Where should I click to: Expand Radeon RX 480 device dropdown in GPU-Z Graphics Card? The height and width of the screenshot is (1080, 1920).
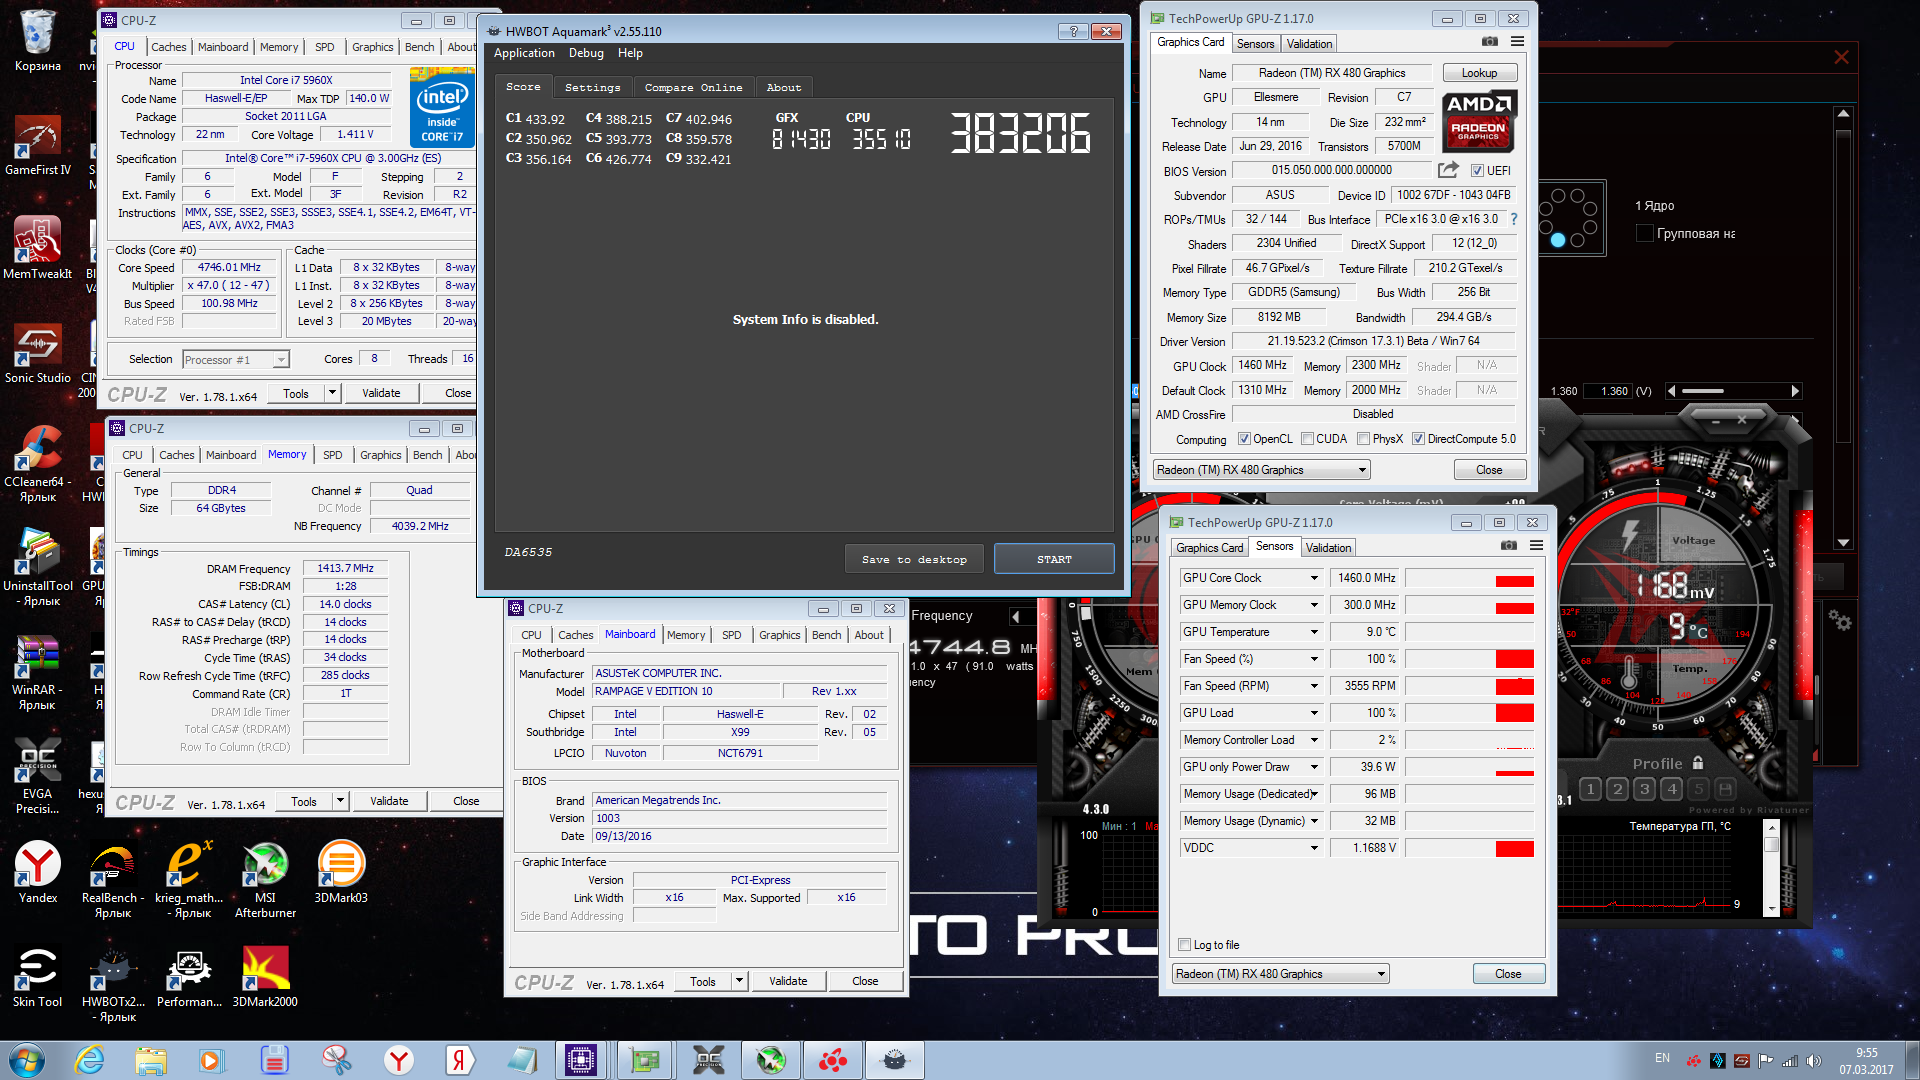click(1361, 470)
